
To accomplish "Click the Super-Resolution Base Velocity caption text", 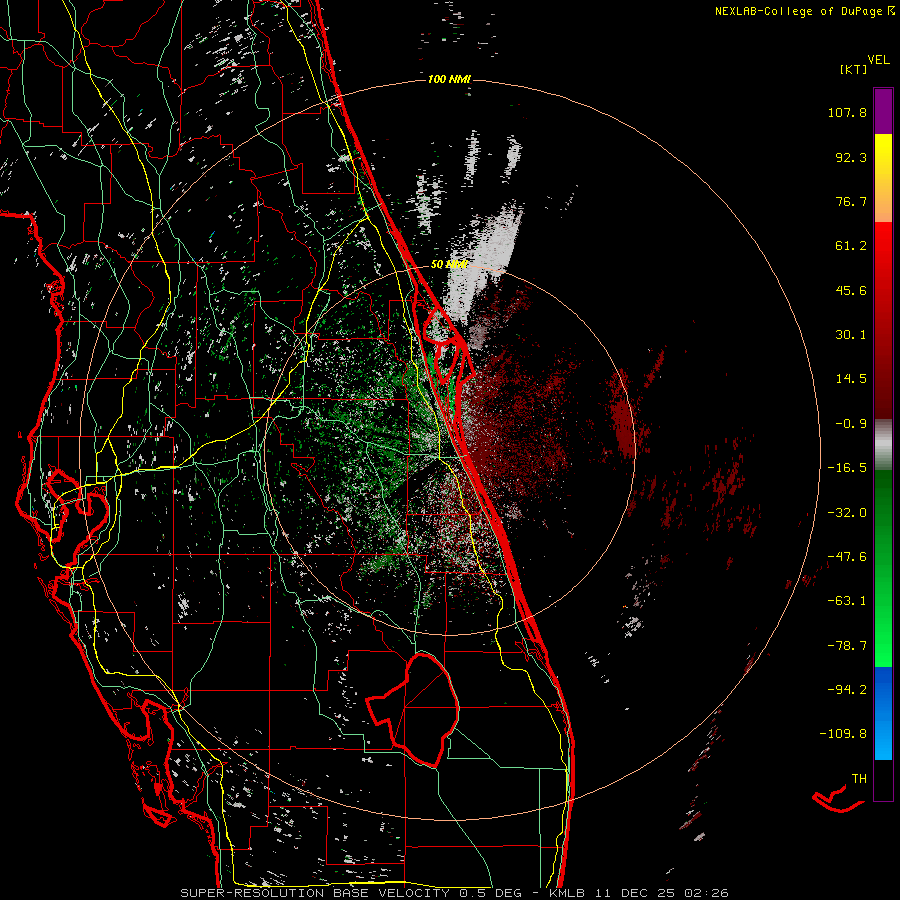I will tap(454, 893).
